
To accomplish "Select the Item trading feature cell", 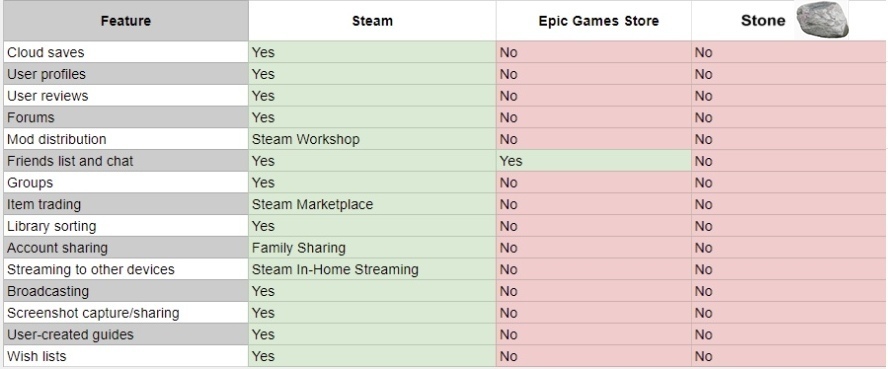I will point(126,204).
